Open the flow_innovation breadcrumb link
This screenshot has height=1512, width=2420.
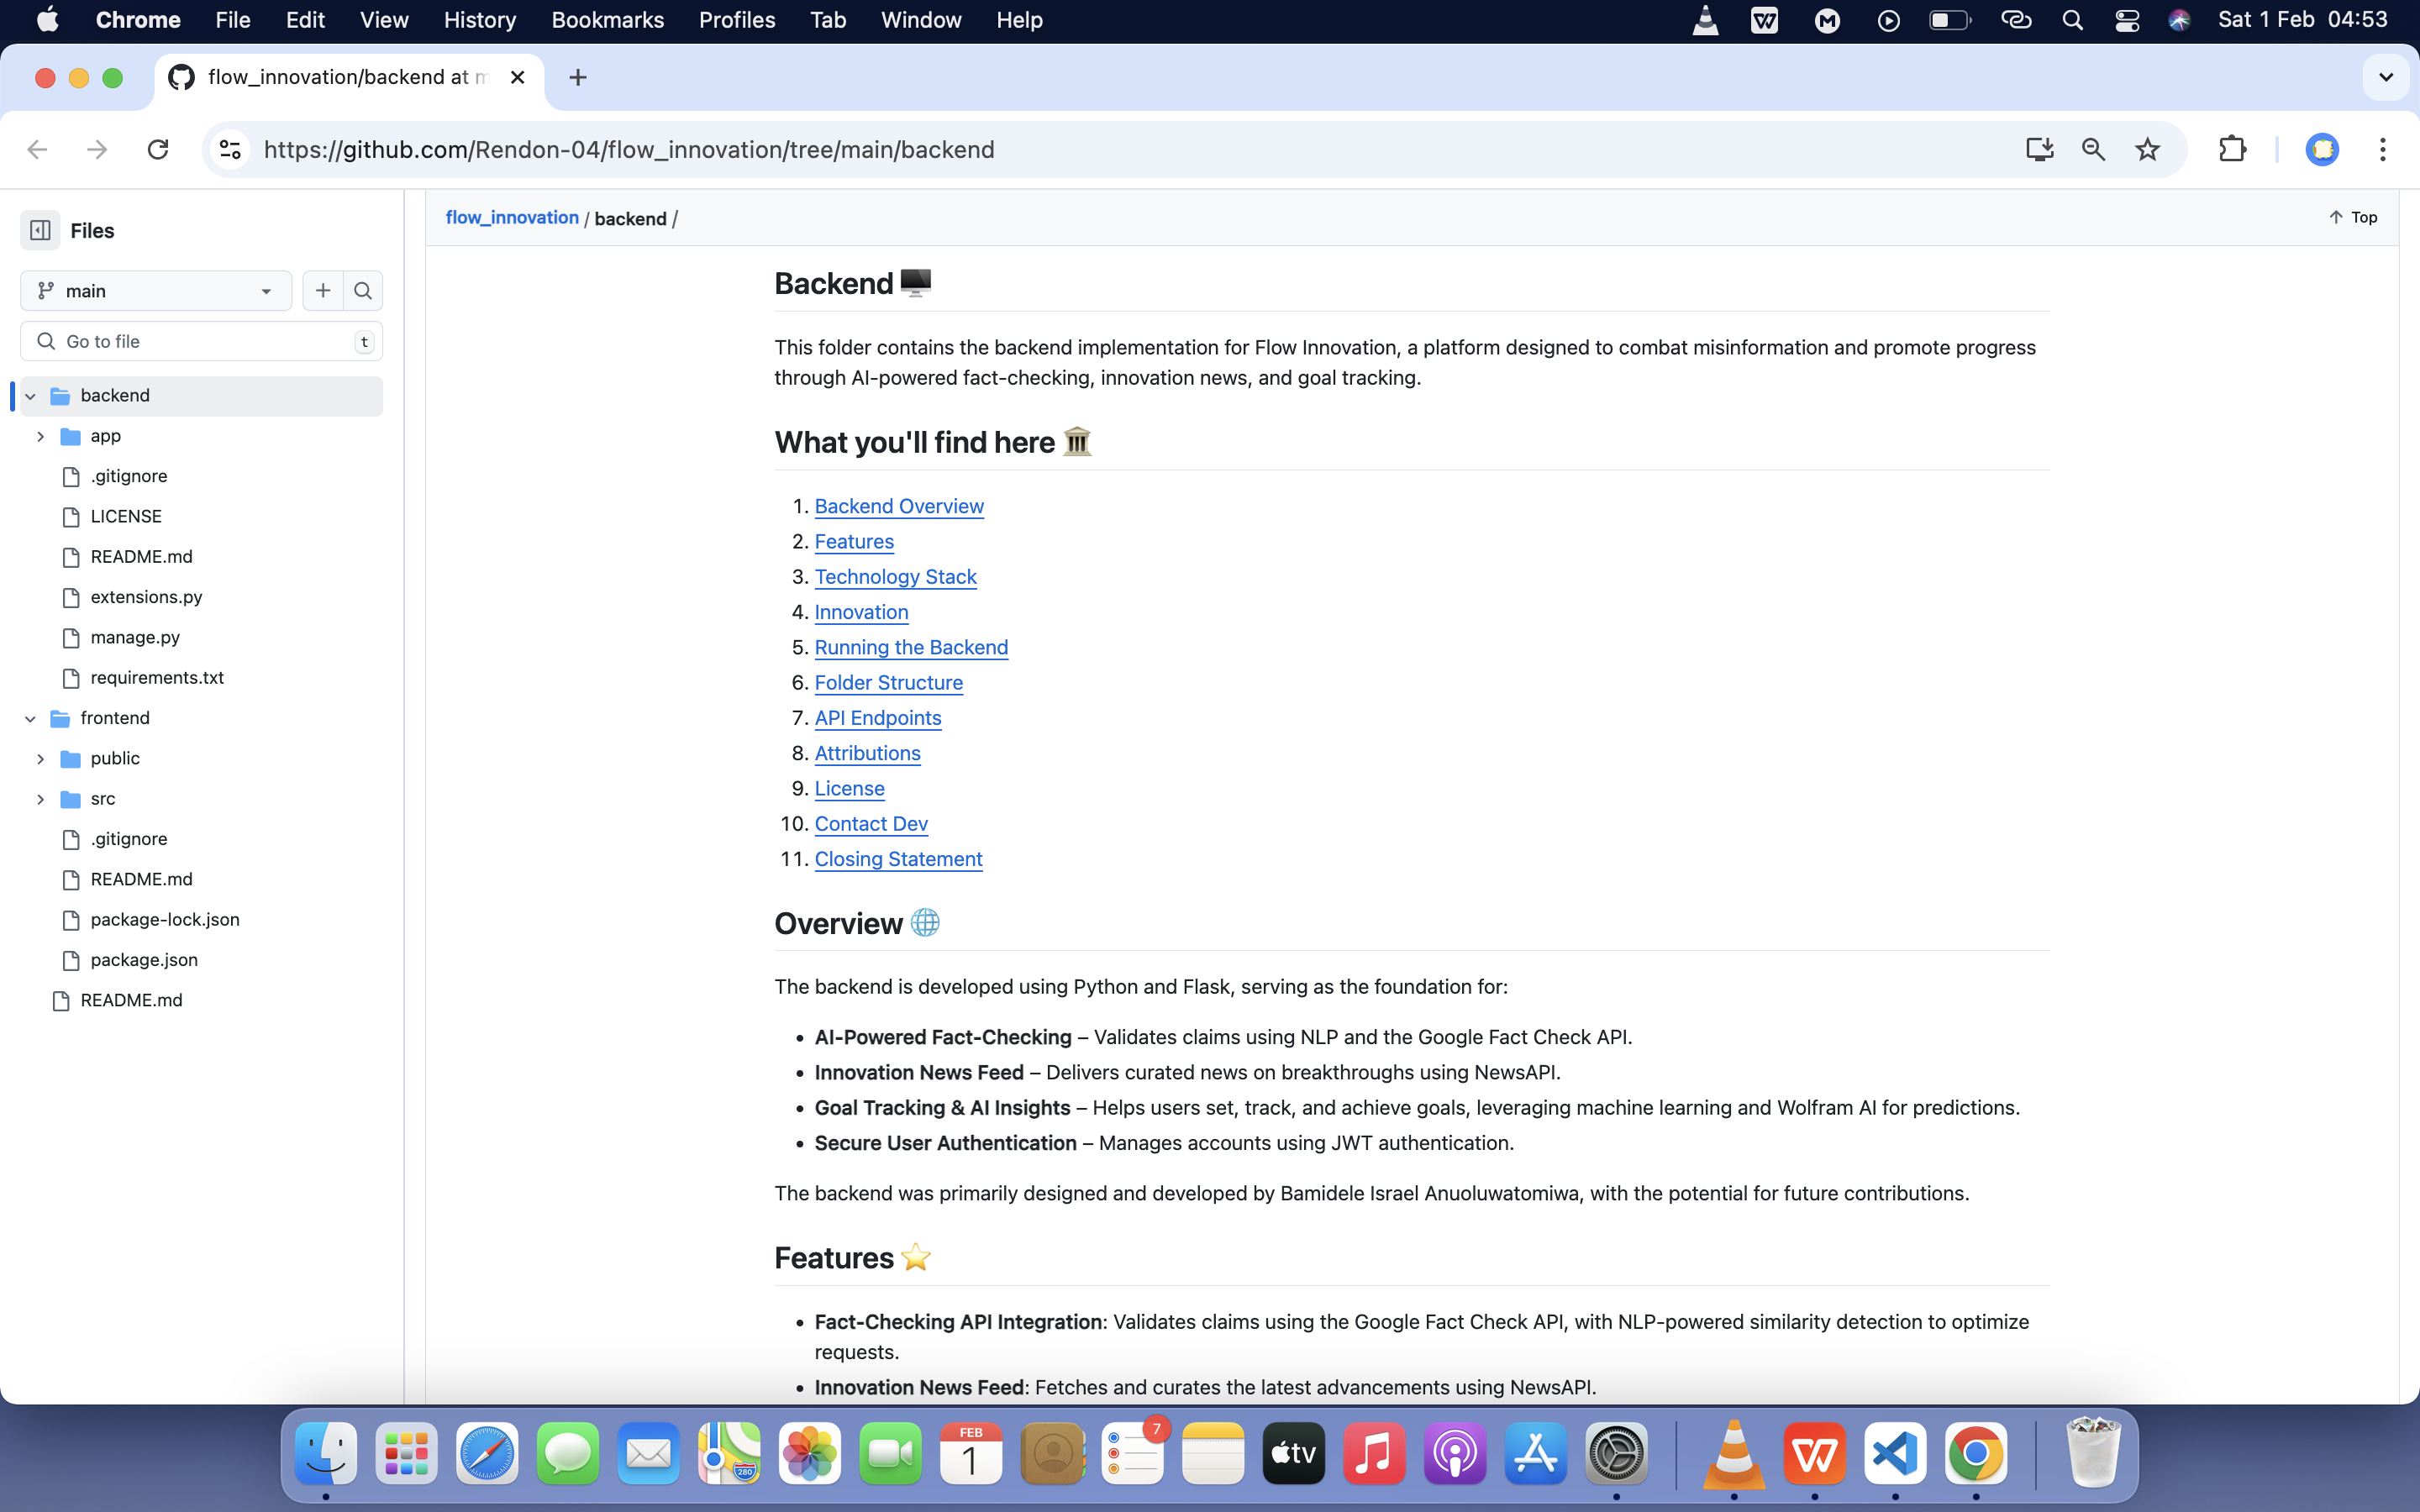tap(512, 218)
